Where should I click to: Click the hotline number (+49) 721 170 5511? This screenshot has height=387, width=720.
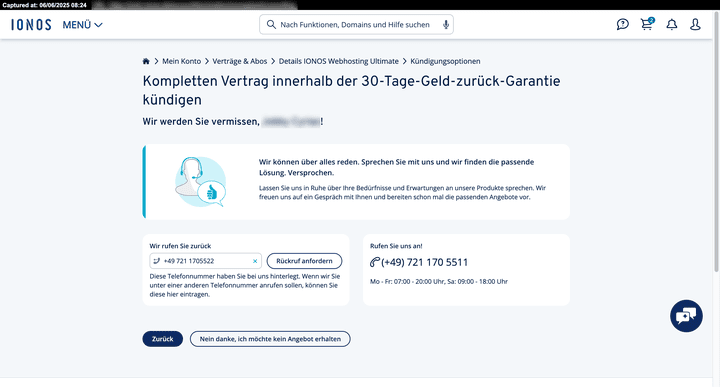[x=424, y=262]
